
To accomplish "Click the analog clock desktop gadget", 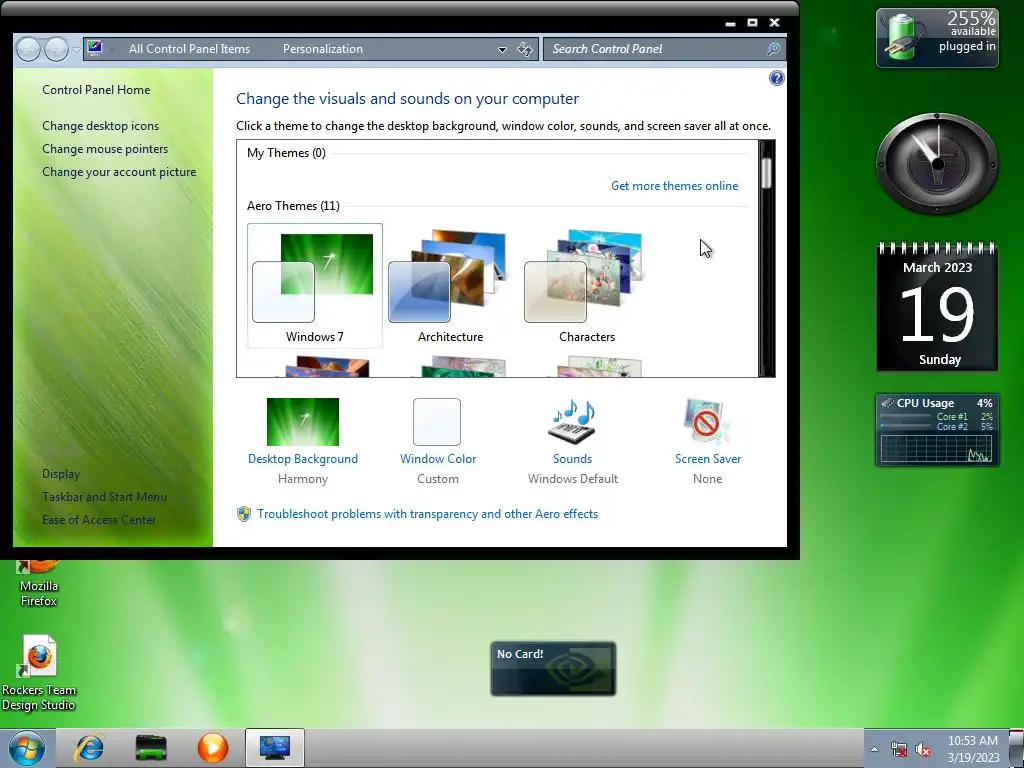I will (x=937, y=163).
